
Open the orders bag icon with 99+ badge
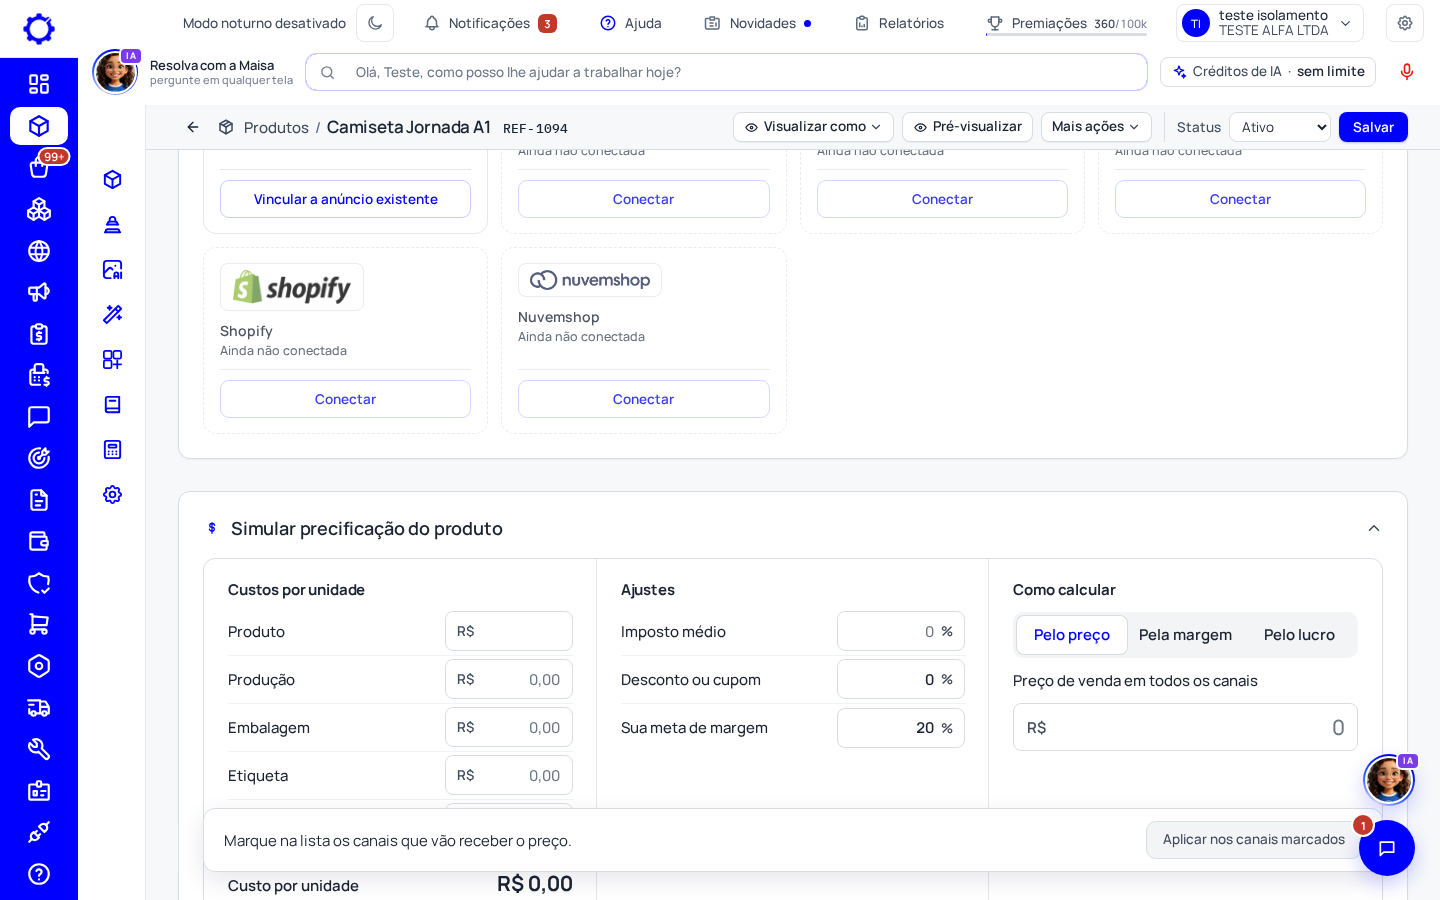pyautogui.click(x=39, y=168)
